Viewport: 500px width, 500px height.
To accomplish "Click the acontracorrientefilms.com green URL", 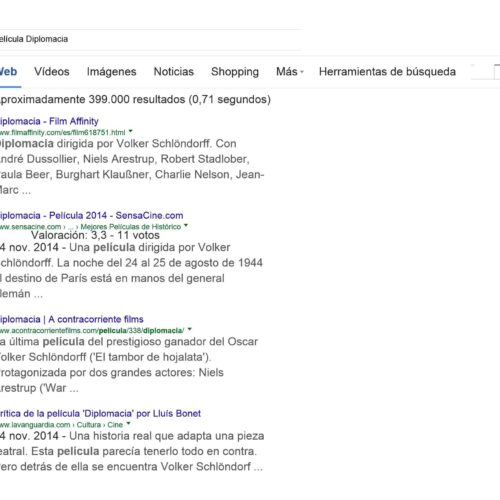I will [92, 330].
